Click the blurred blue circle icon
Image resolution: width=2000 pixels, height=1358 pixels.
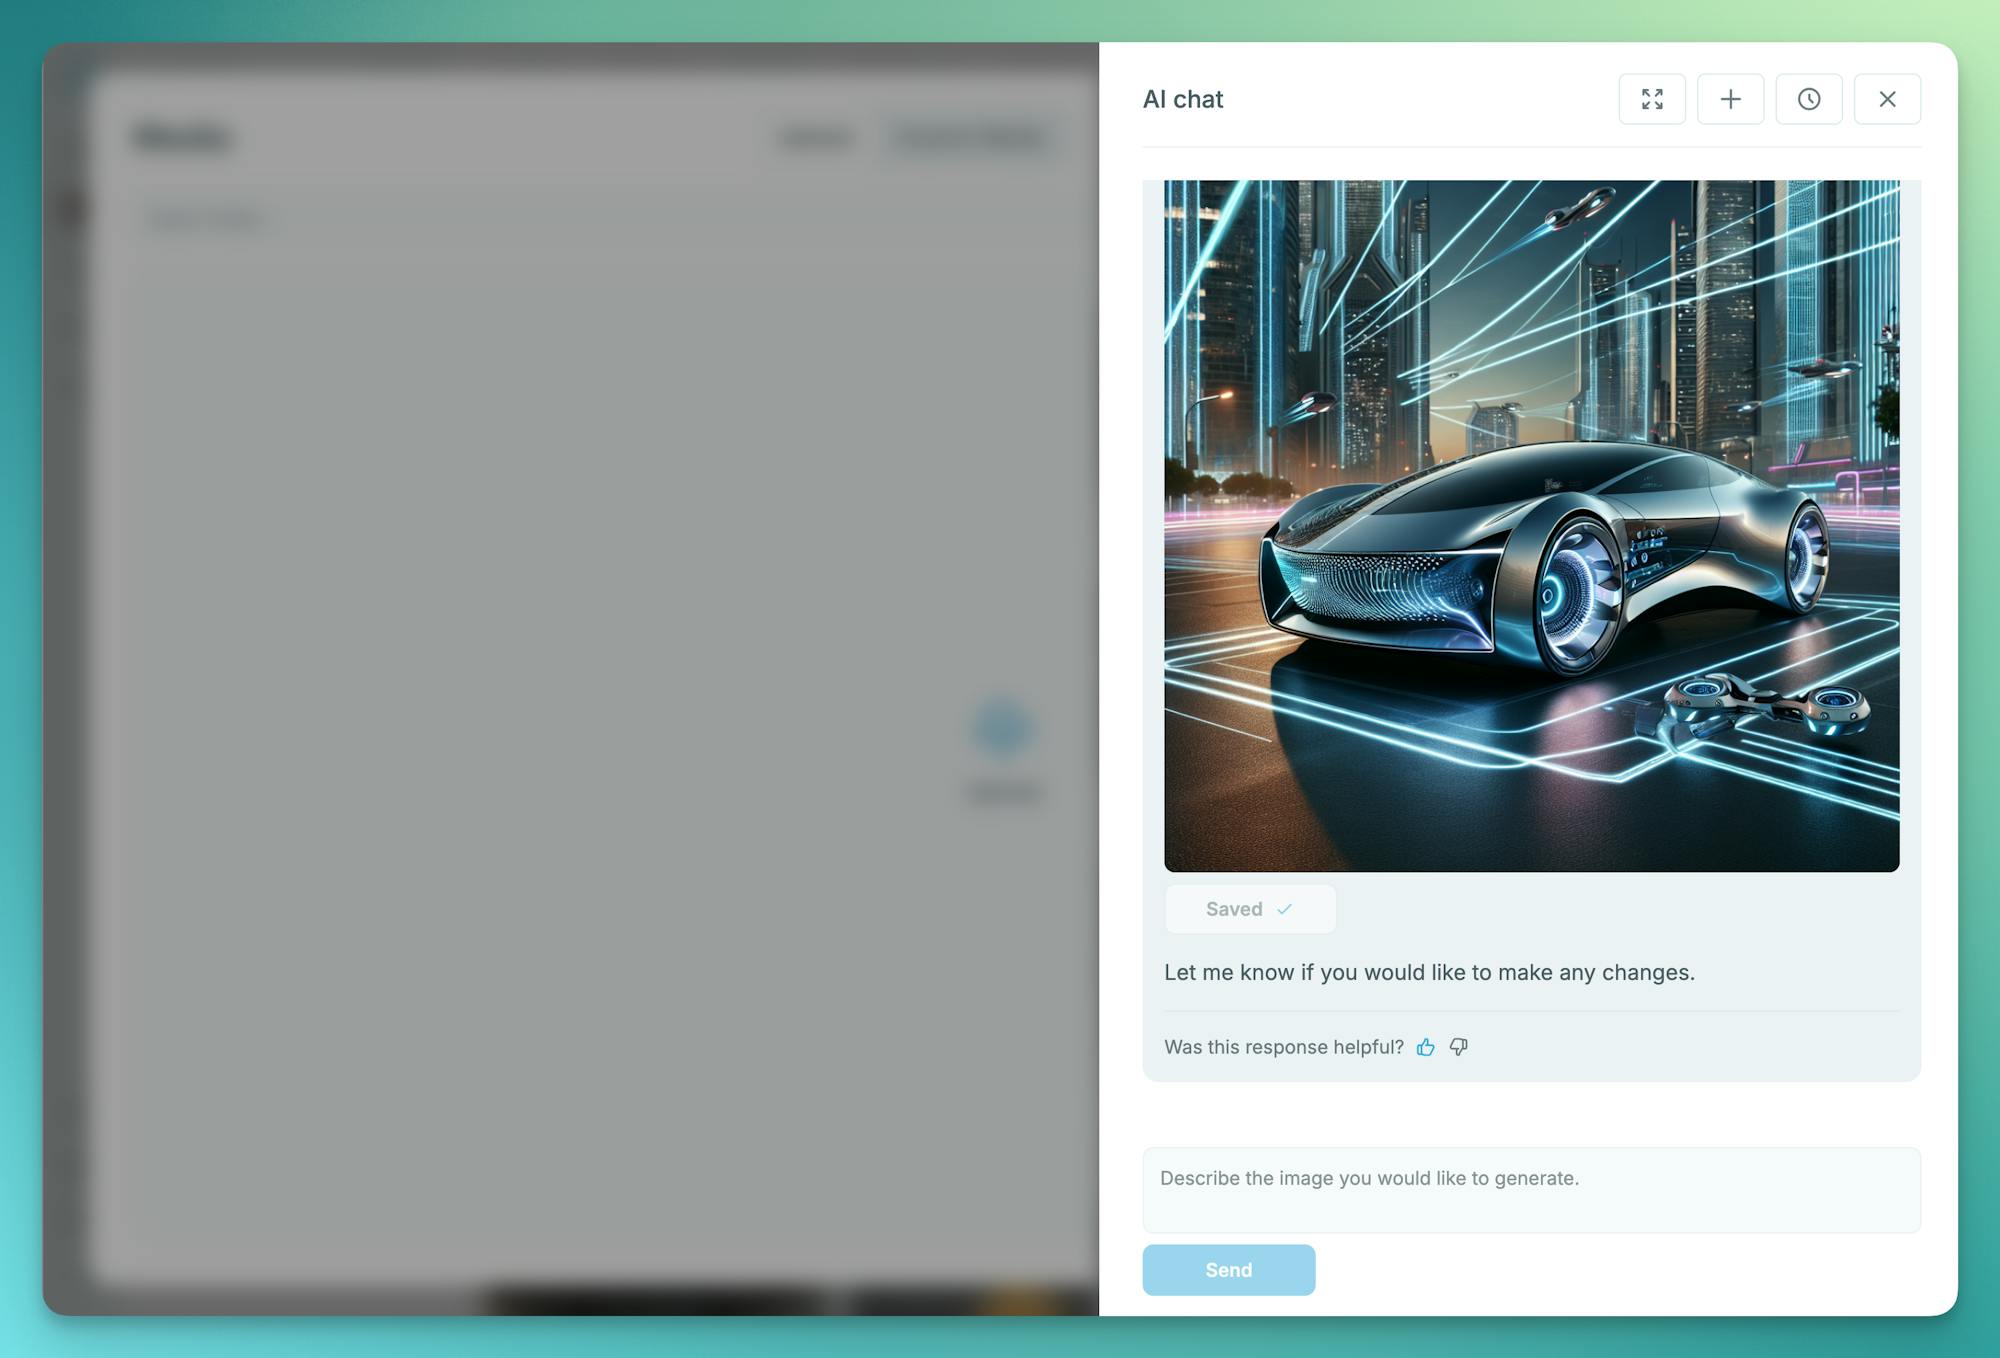1001,727
